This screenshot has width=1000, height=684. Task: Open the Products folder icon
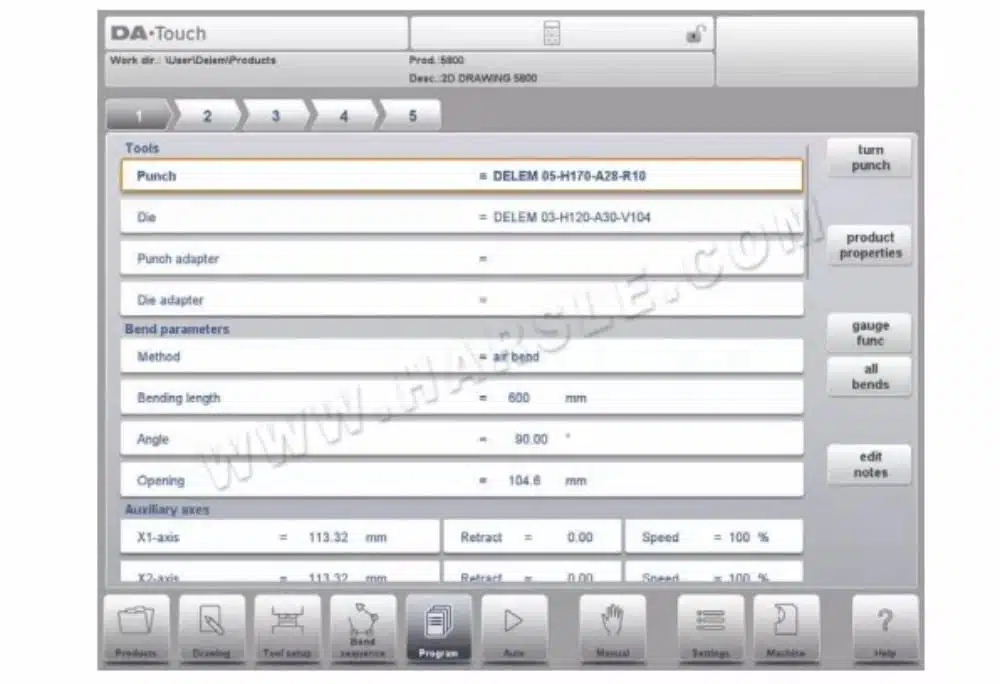[x=136, y=629]
